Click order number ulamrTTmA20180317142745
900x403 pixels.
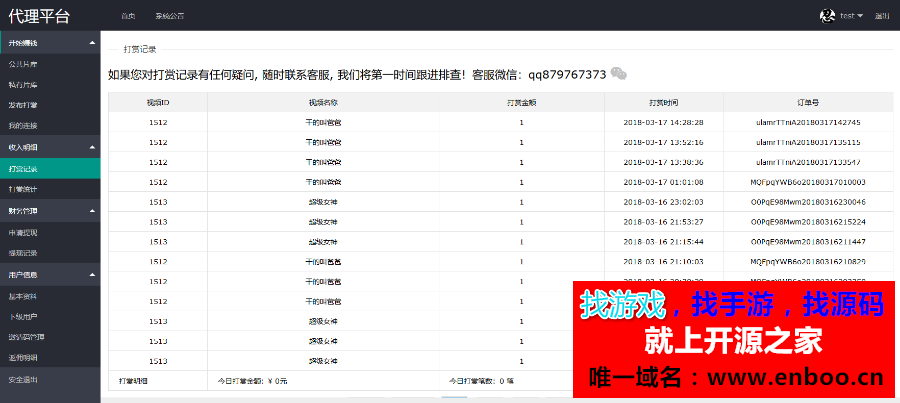[808, 122]
